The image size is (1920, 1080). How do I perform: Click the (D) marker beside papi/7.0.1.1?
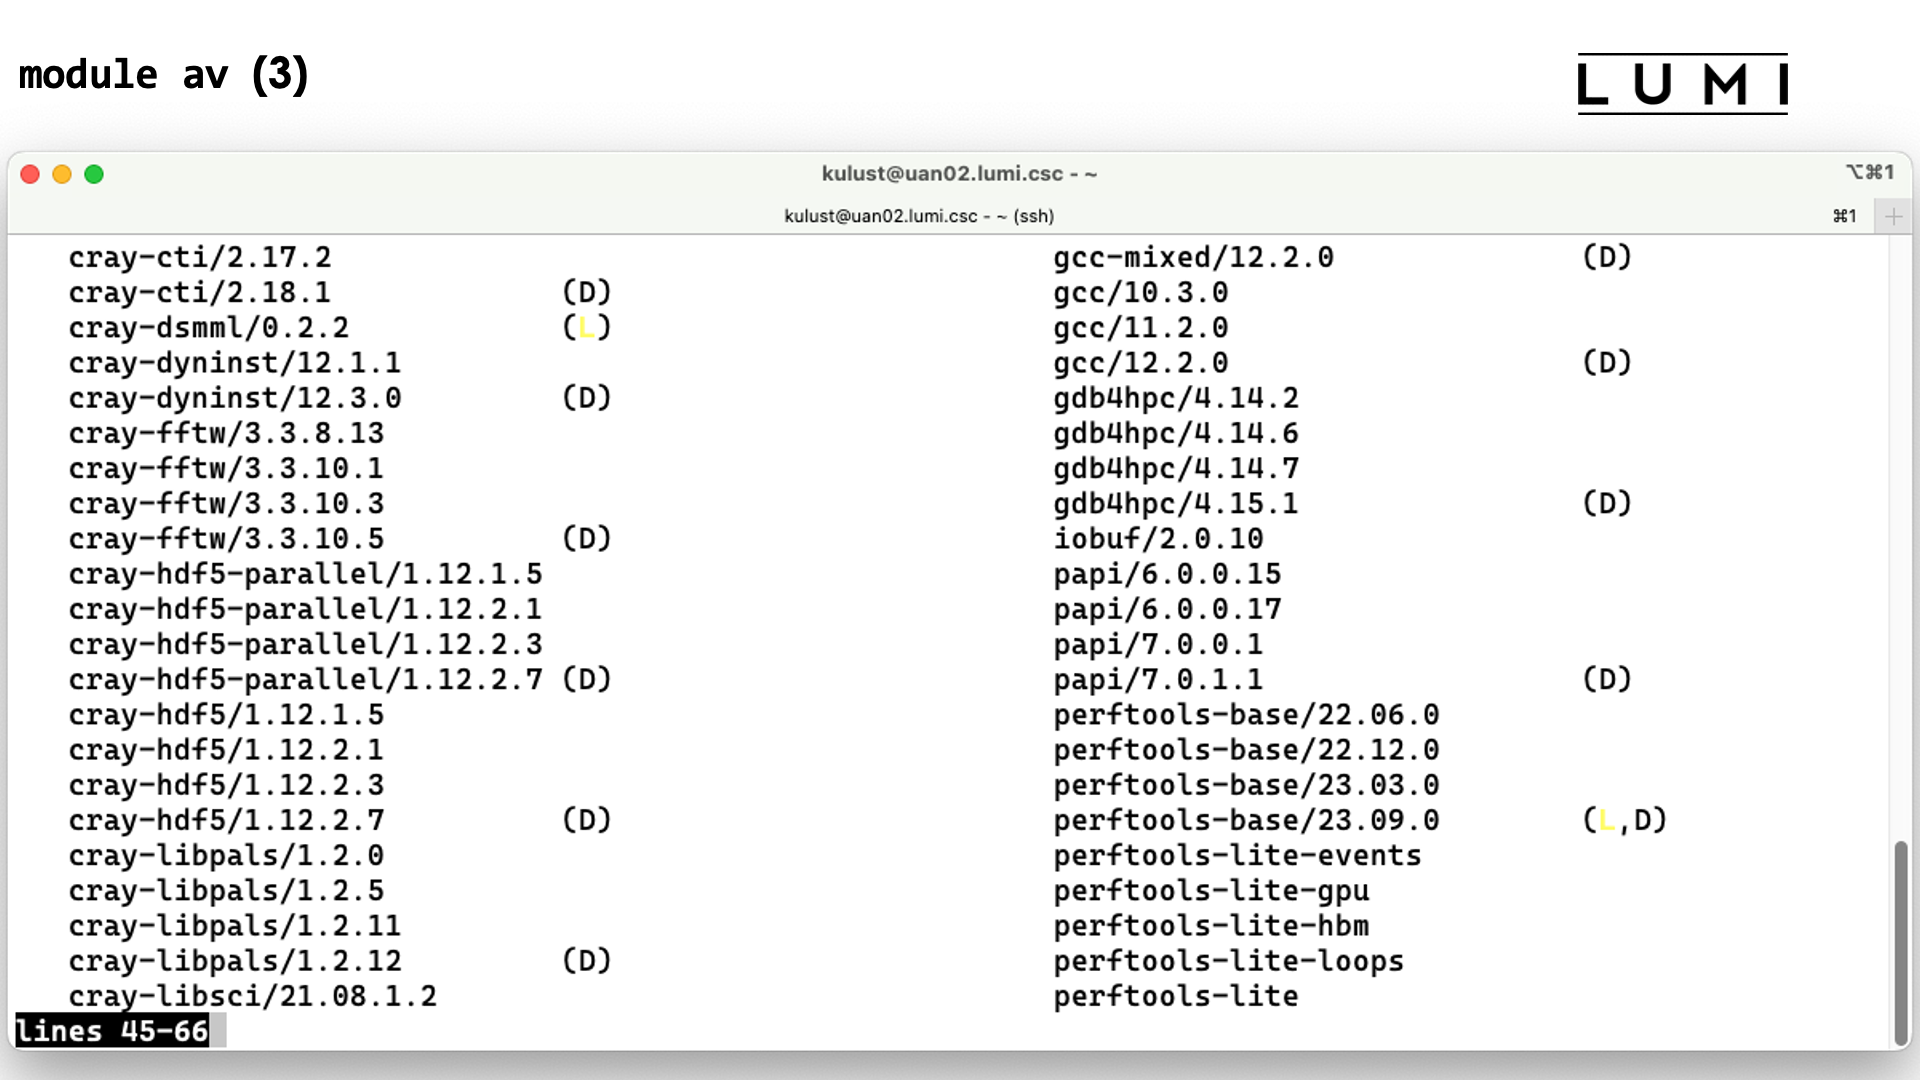1607,680
